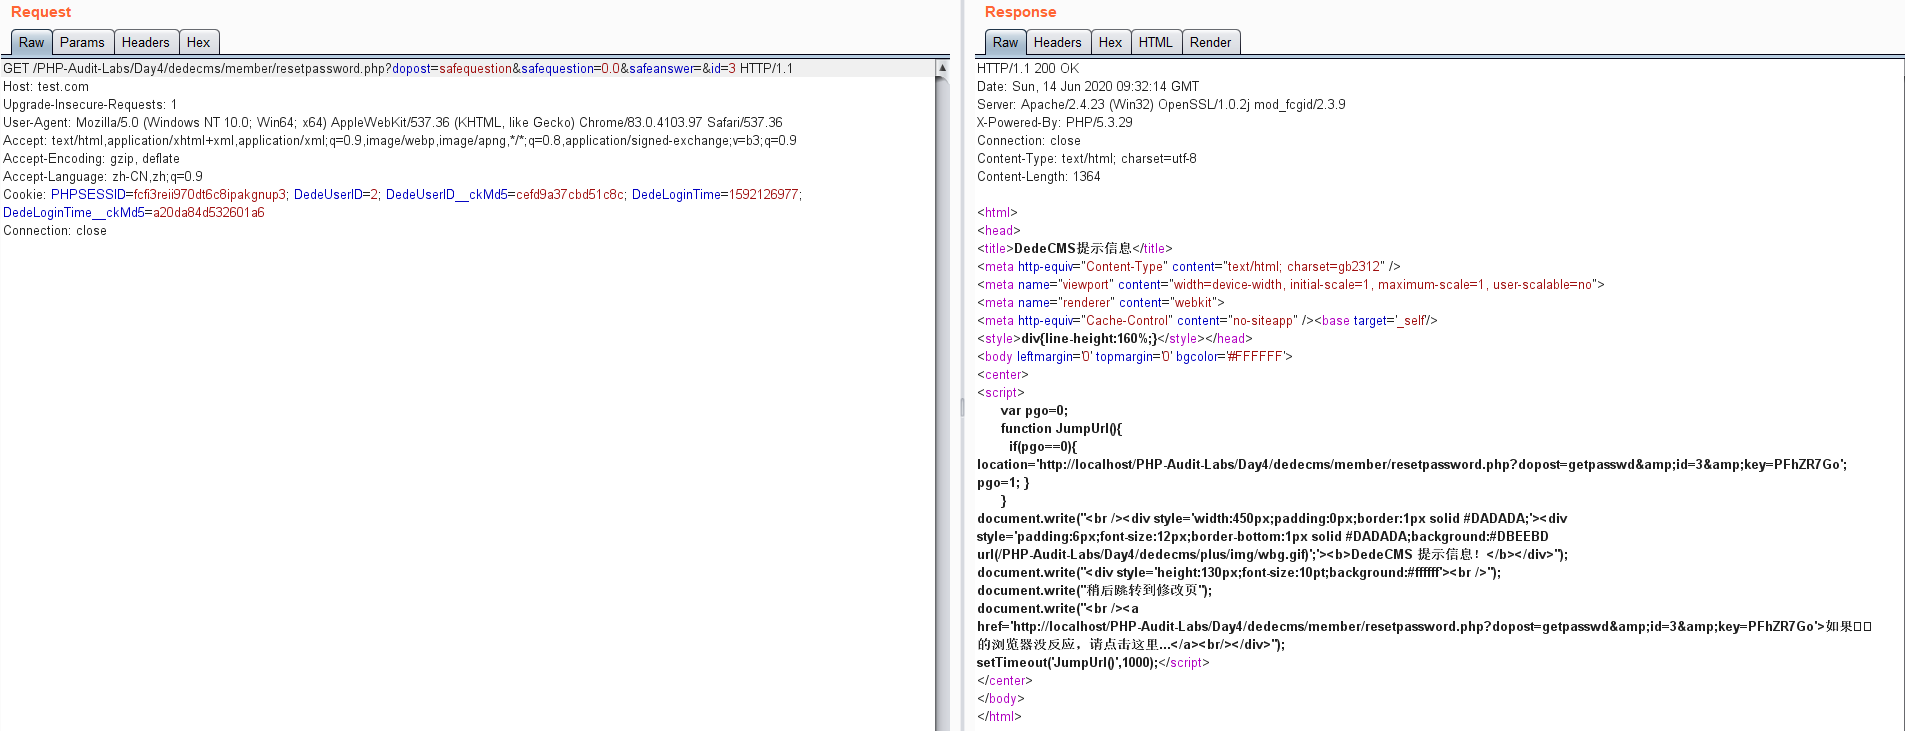Image resolution: width=1905 pixels, height=731 pixels.
Task: Click the 'Content-Length: 1364' line
Action: [1039, 177]
